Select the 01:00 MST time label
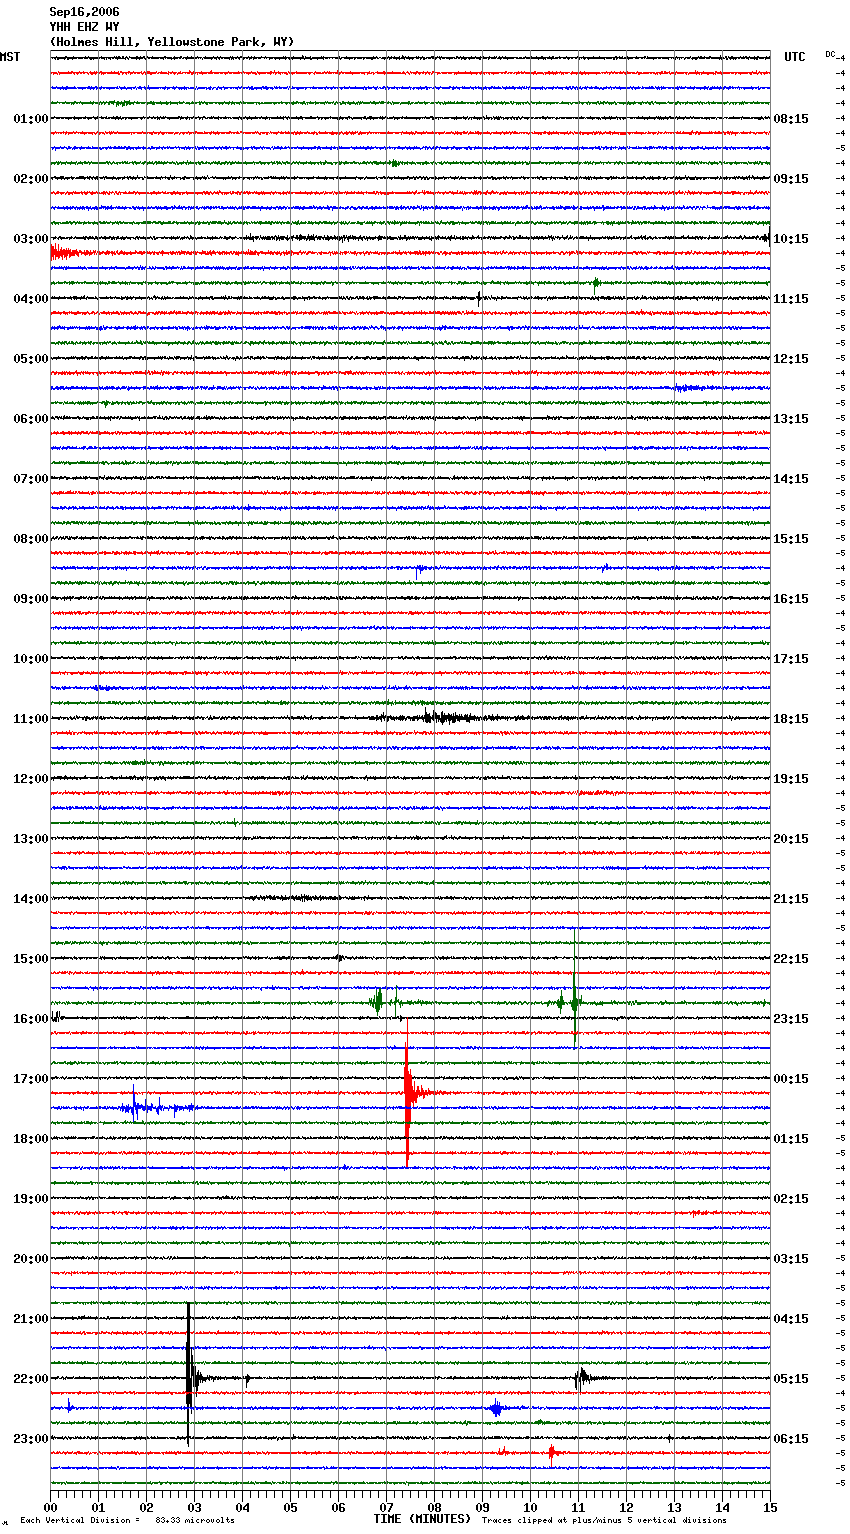 (31, 119)
